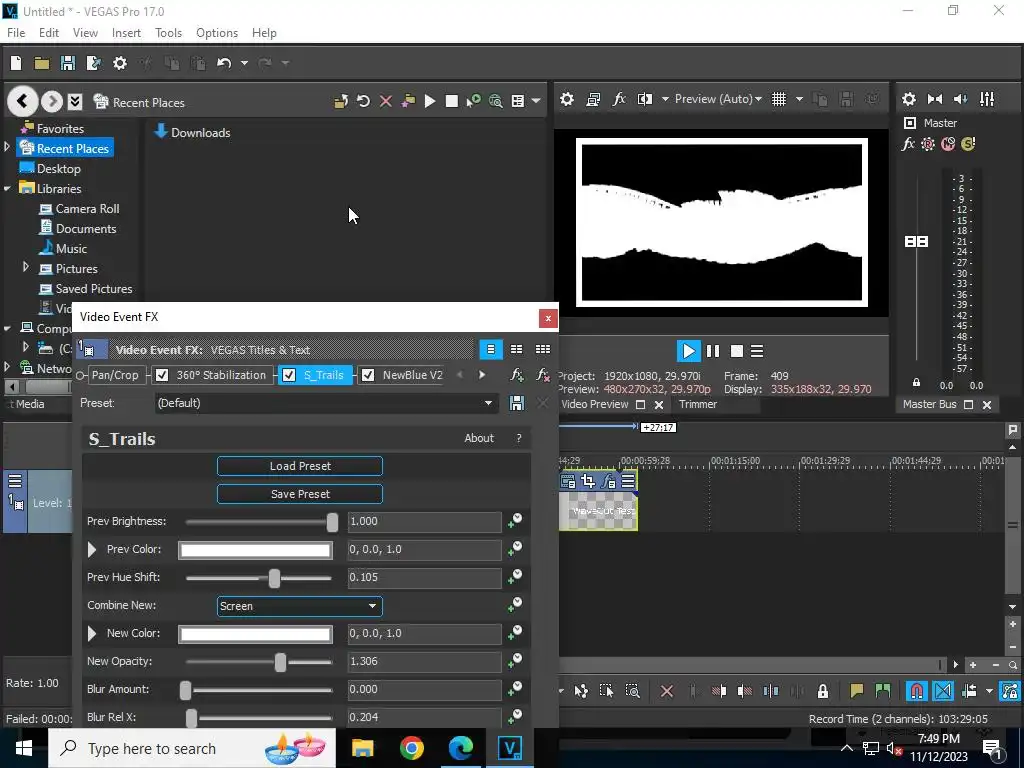Click the Load Preset button
This screenshot has height=768, width=1024.
tap(300, 466)
